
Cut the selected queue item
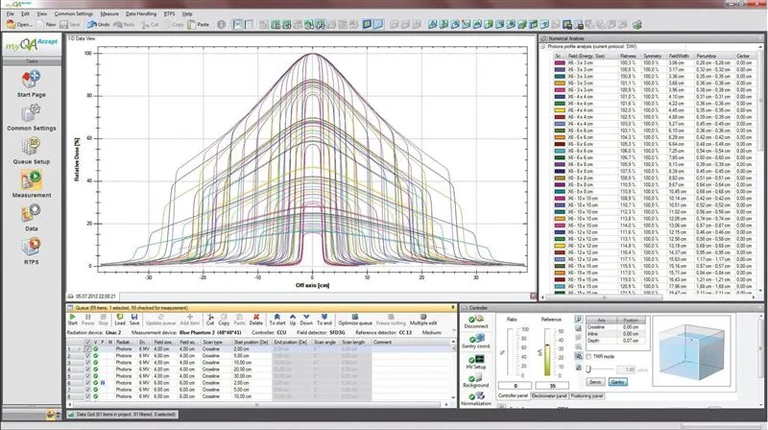210,320
